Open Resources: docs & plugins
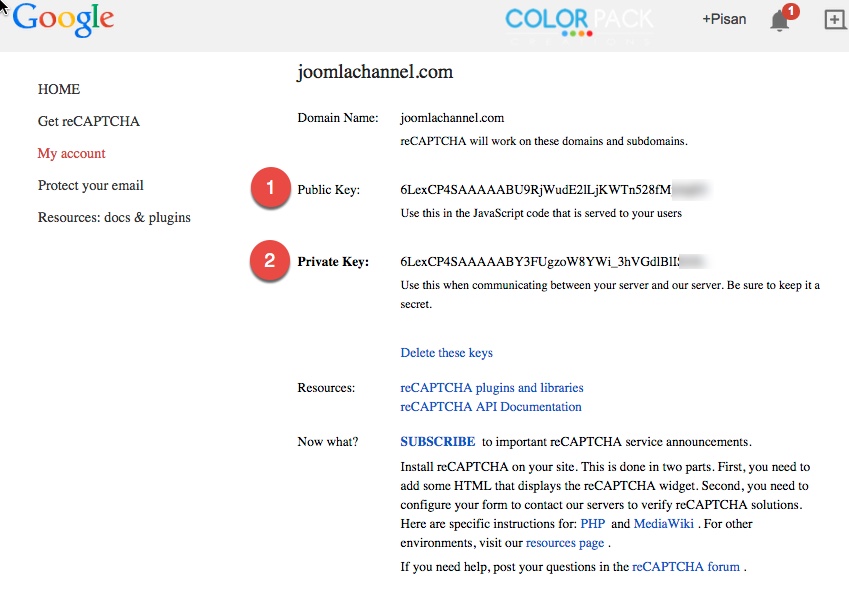Image resolution: width=849 pixels, height=589 pixels. tap(114, 218)
